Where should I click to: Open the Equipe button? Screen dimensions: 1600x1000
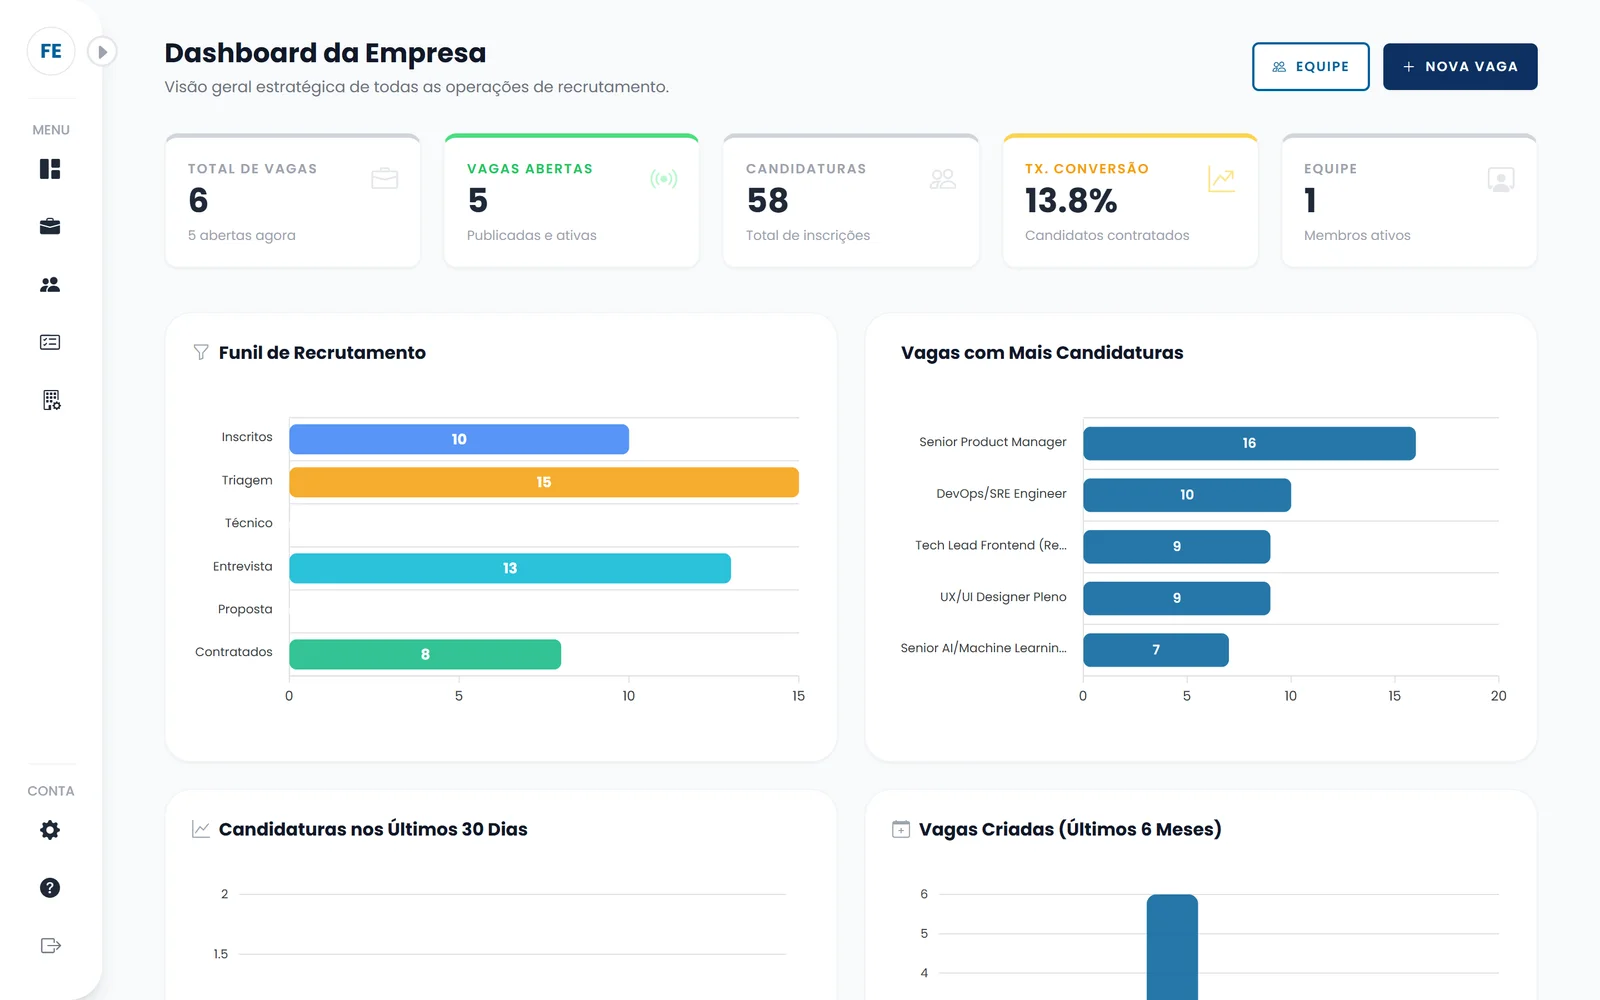tap(1311, 66)
